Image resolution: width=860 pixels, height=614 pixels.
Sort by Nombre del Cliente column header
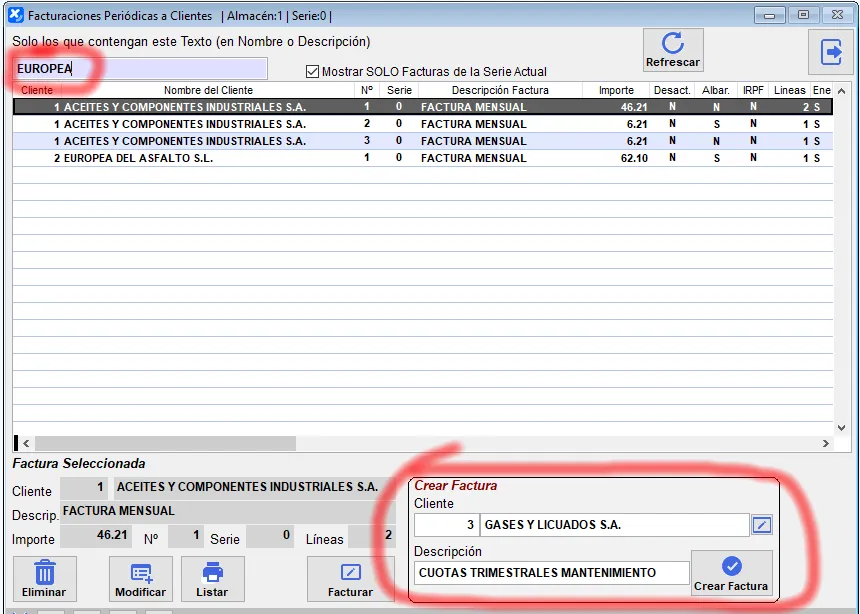pos(208,90)
